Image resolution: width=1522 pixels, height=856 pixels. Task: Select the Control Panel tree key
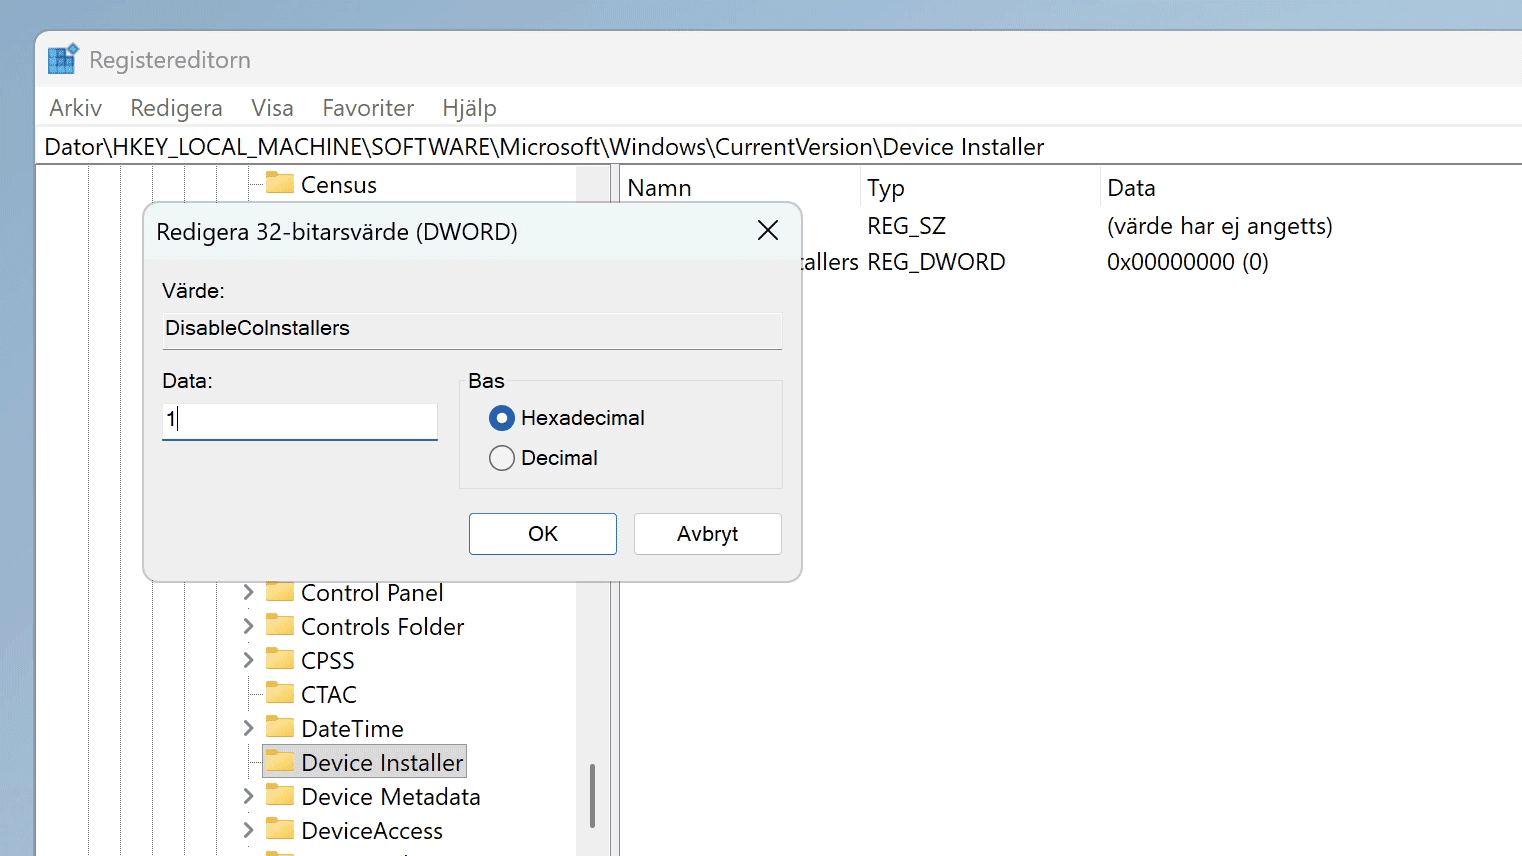[372, 593]
